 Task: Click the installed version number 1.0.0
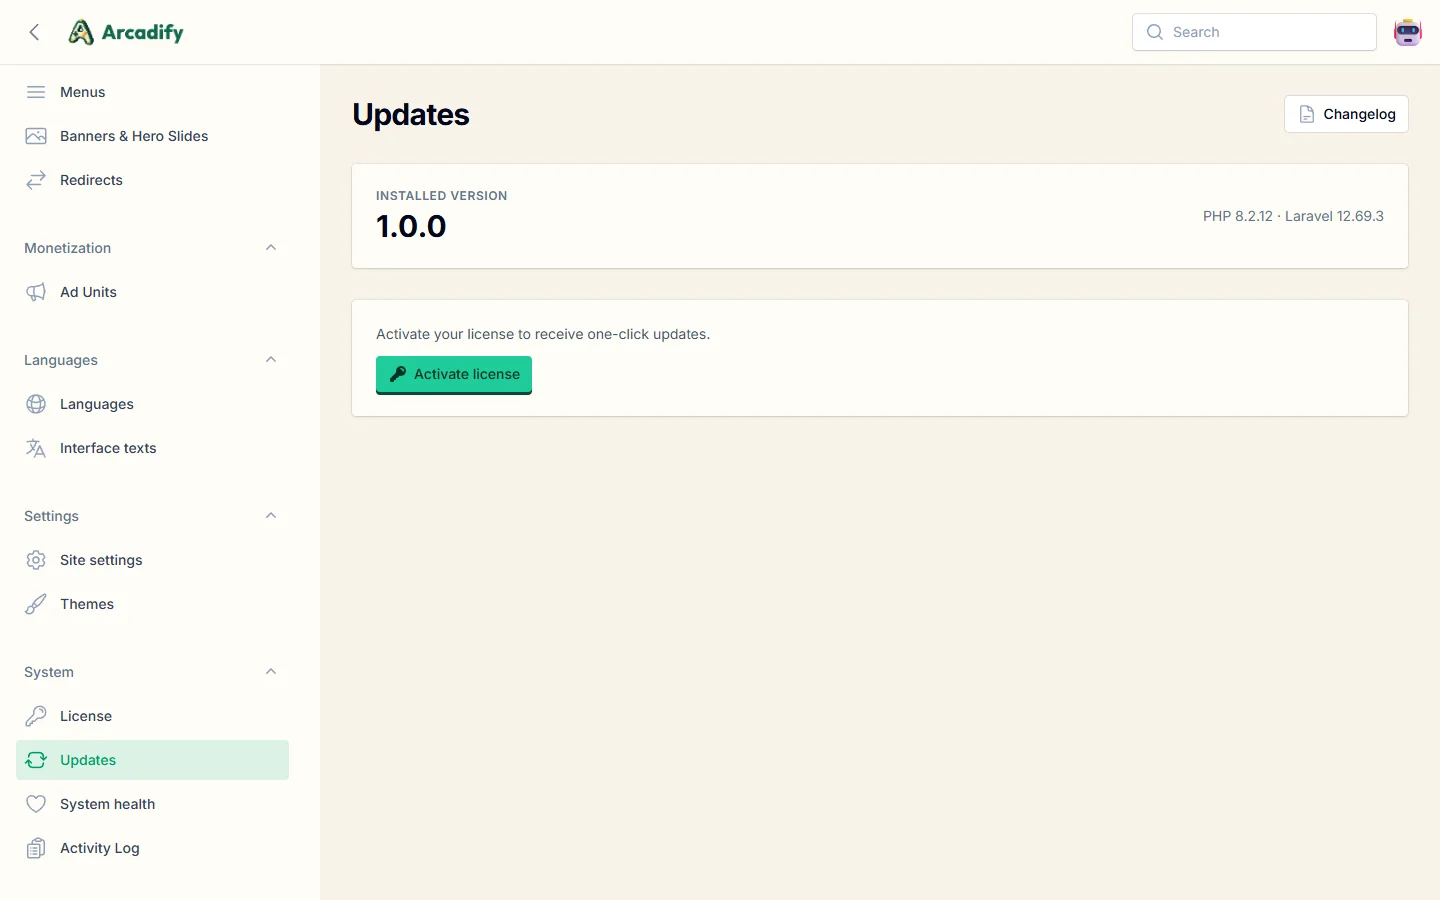(411, 227)
